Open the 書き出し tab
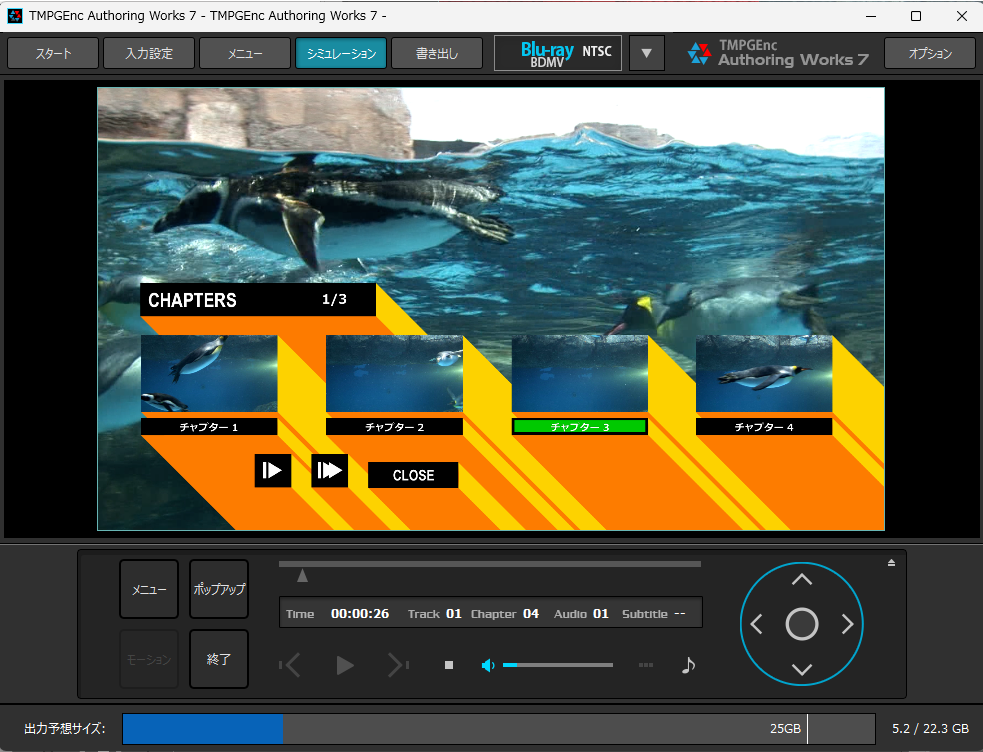 437,54
